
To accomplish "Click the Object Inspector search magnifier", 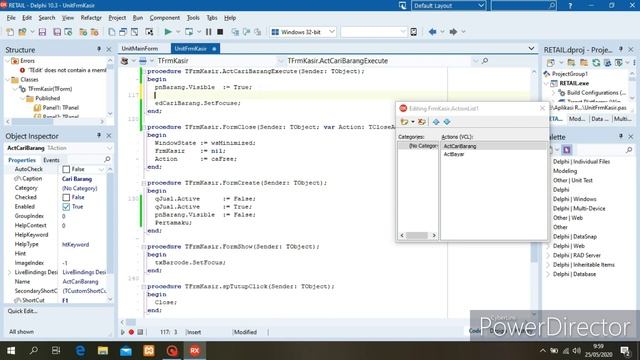I will pyautogui.click(x=107, y=159).
